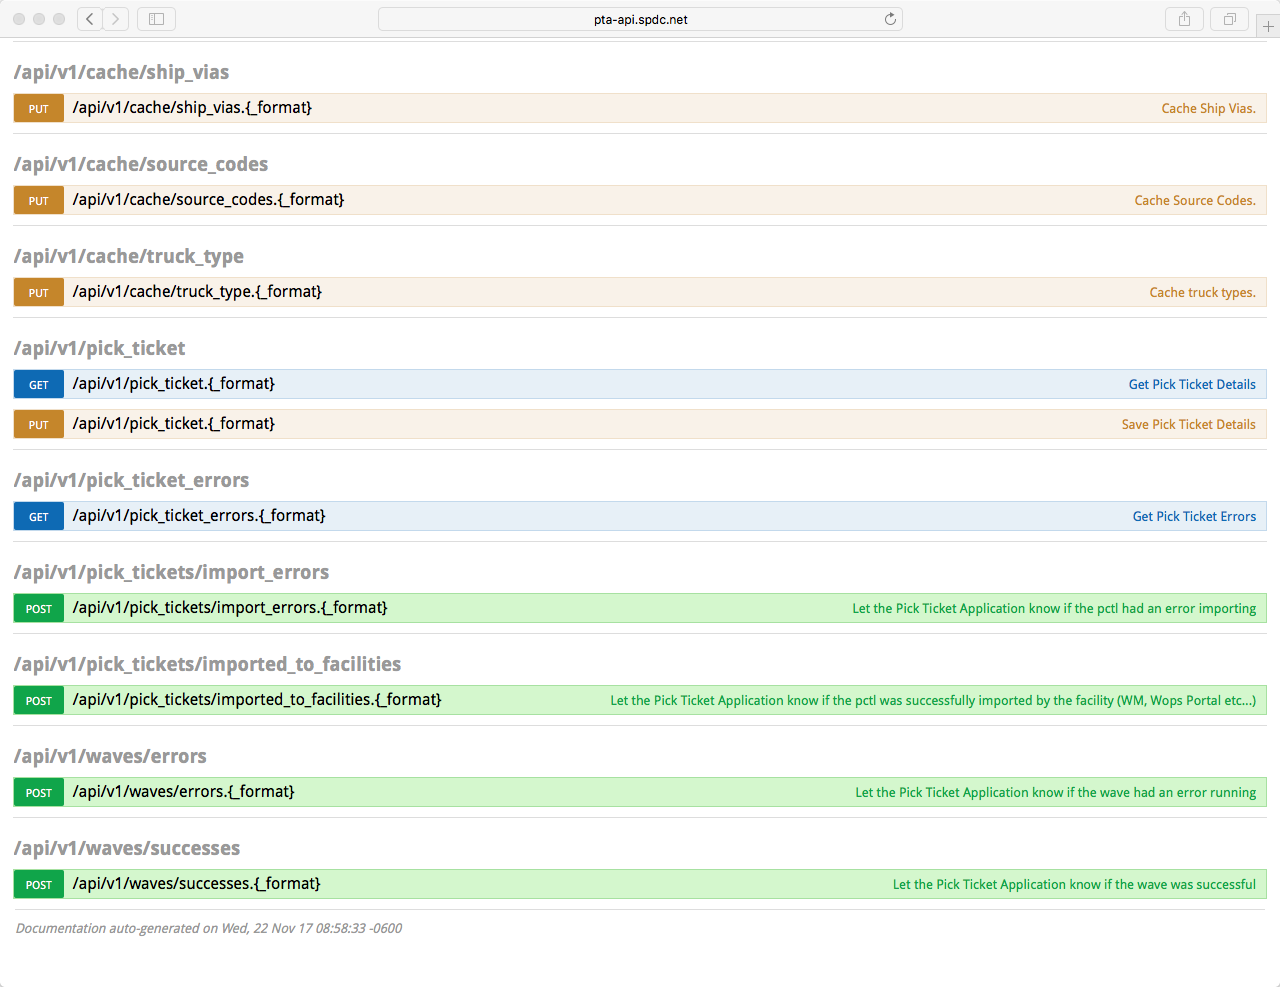Open the Share menu icon
Screen dimensions: 1280x987
click(x=1184, y=19)
